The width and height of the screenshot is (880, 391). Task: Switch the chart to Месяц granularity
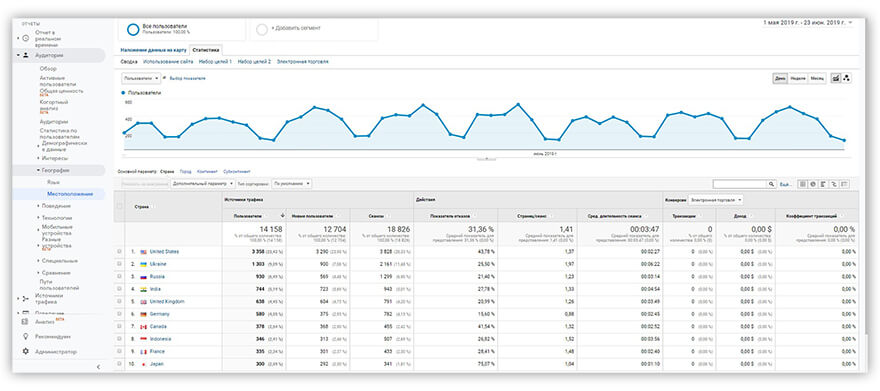tap(817, 79)
